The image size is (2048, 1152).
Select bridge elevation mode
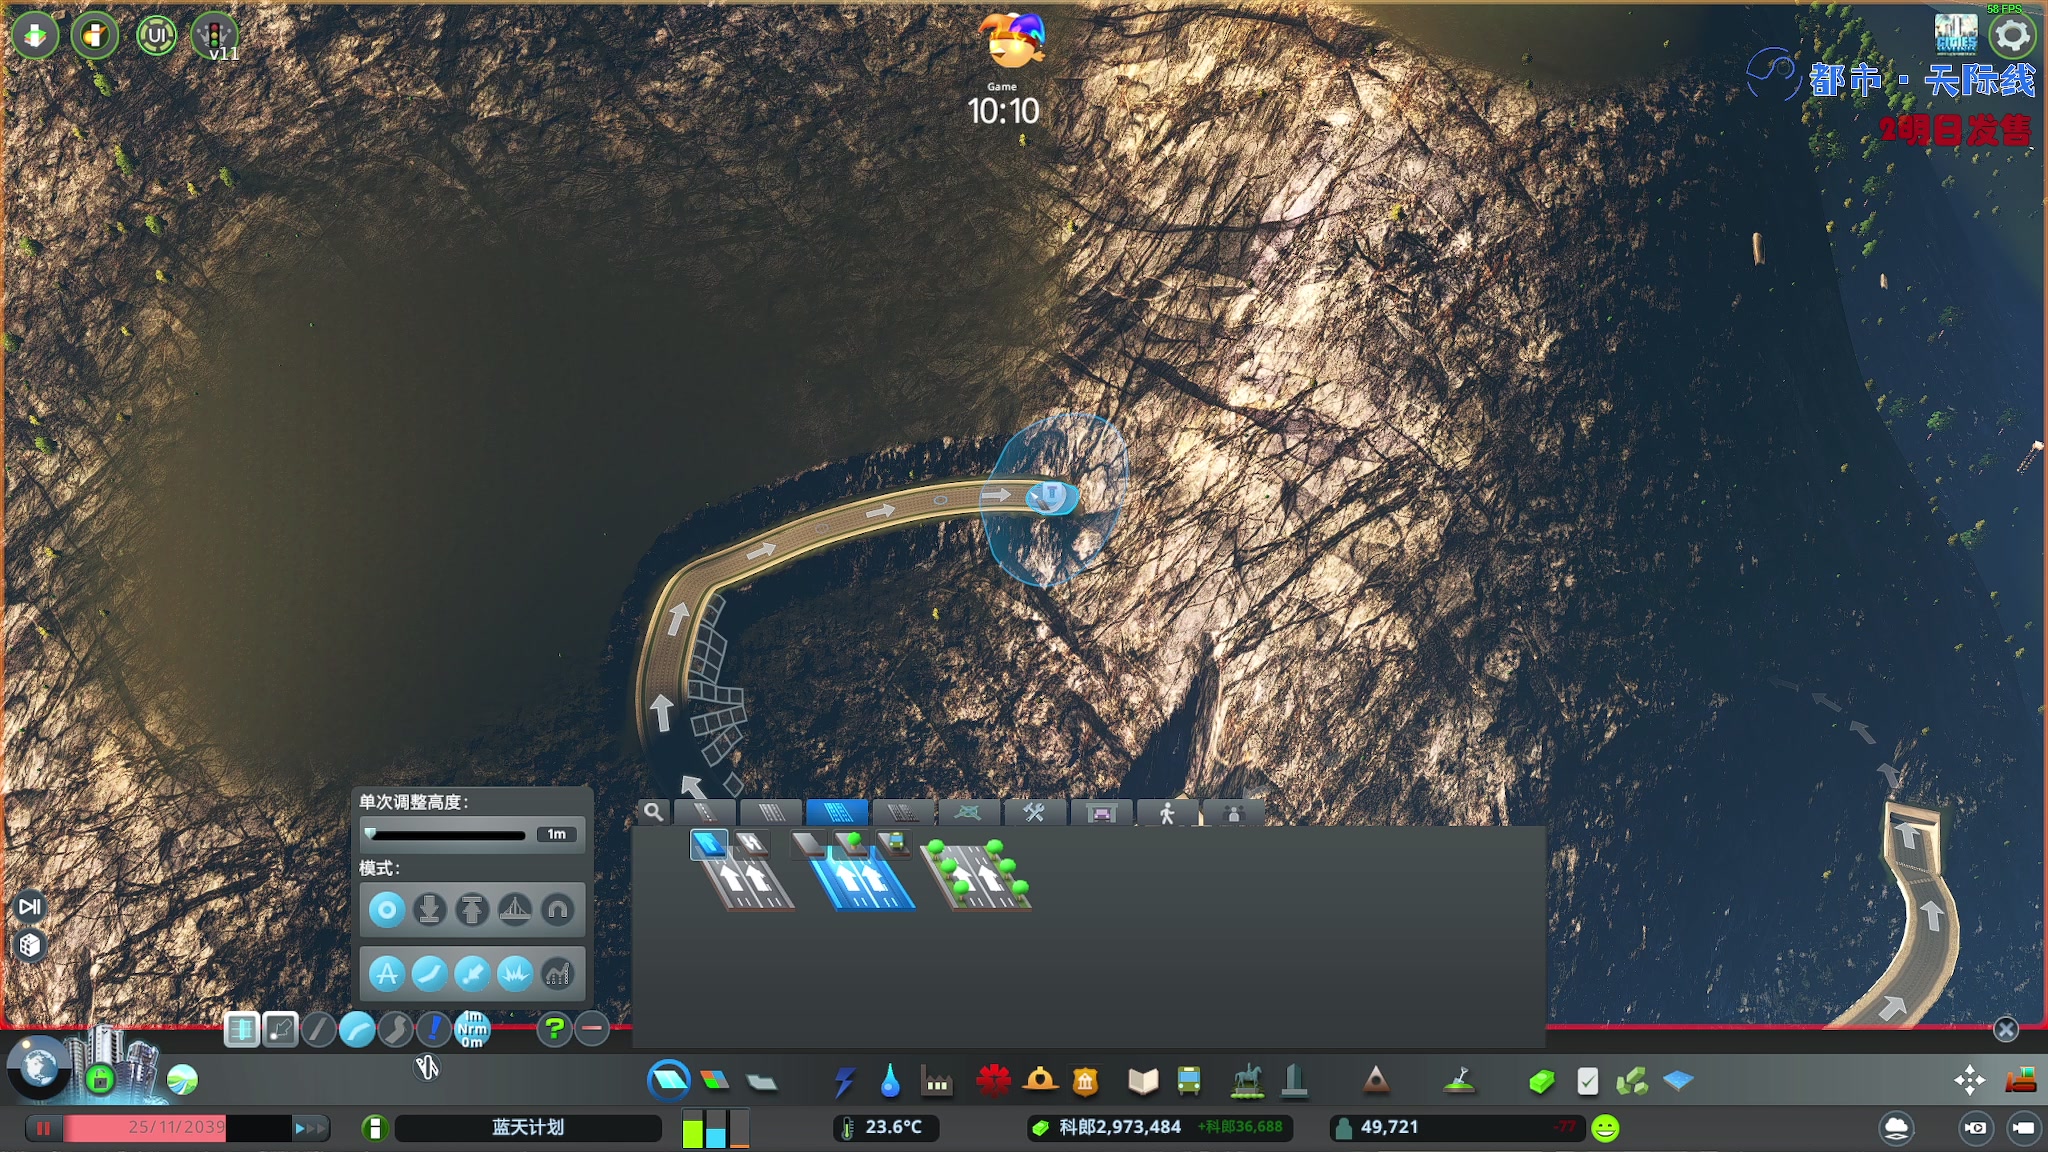515,910
